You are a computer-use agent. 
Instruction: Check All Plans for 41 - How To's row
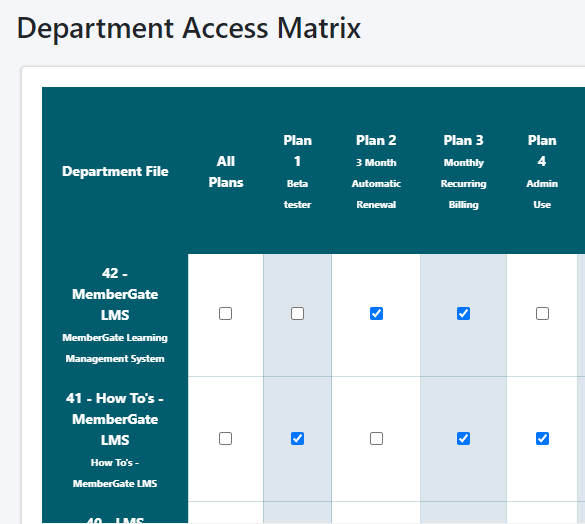(225, 439)
